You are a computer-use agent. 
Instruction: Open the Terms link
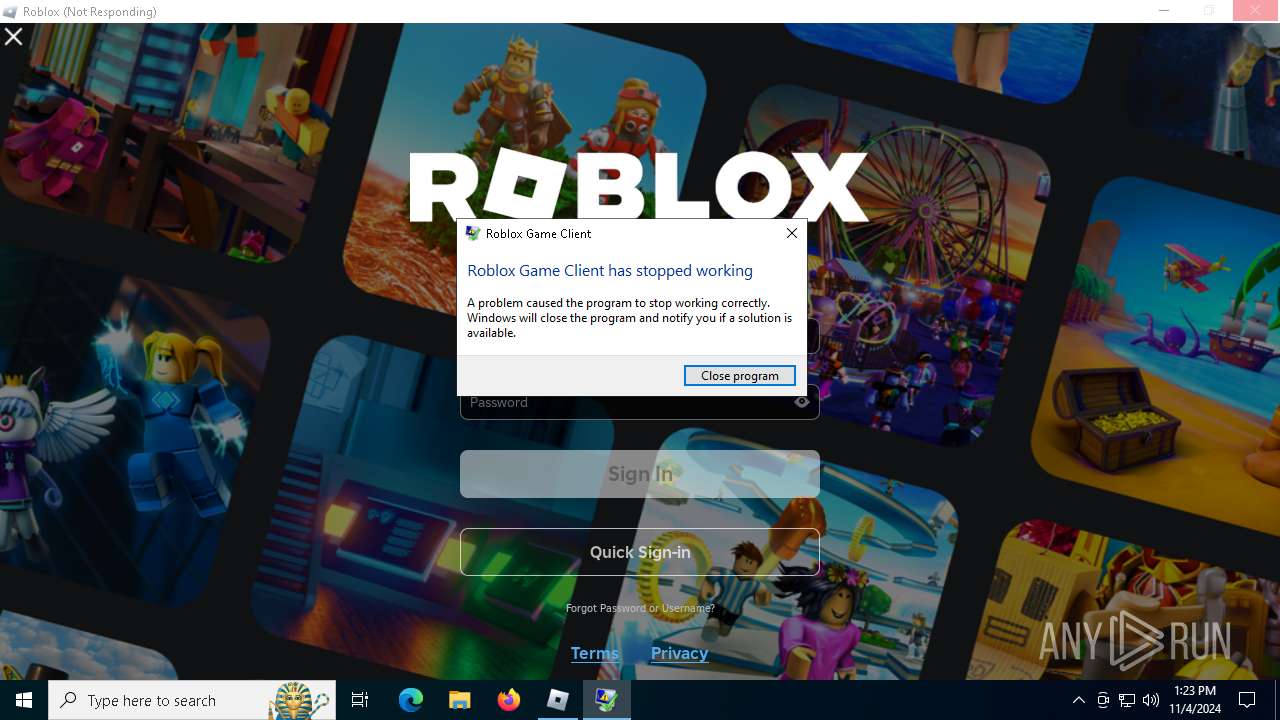tap(595, 653)
